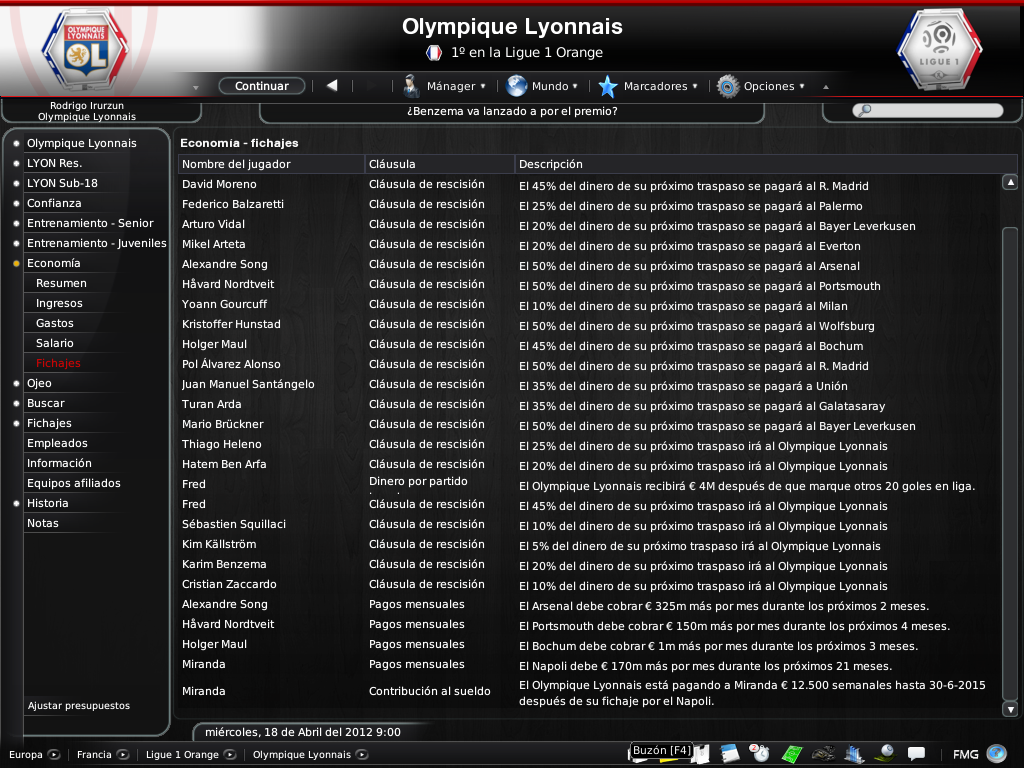Open the Marcadores dropdown menu

(x=660, y=86)
